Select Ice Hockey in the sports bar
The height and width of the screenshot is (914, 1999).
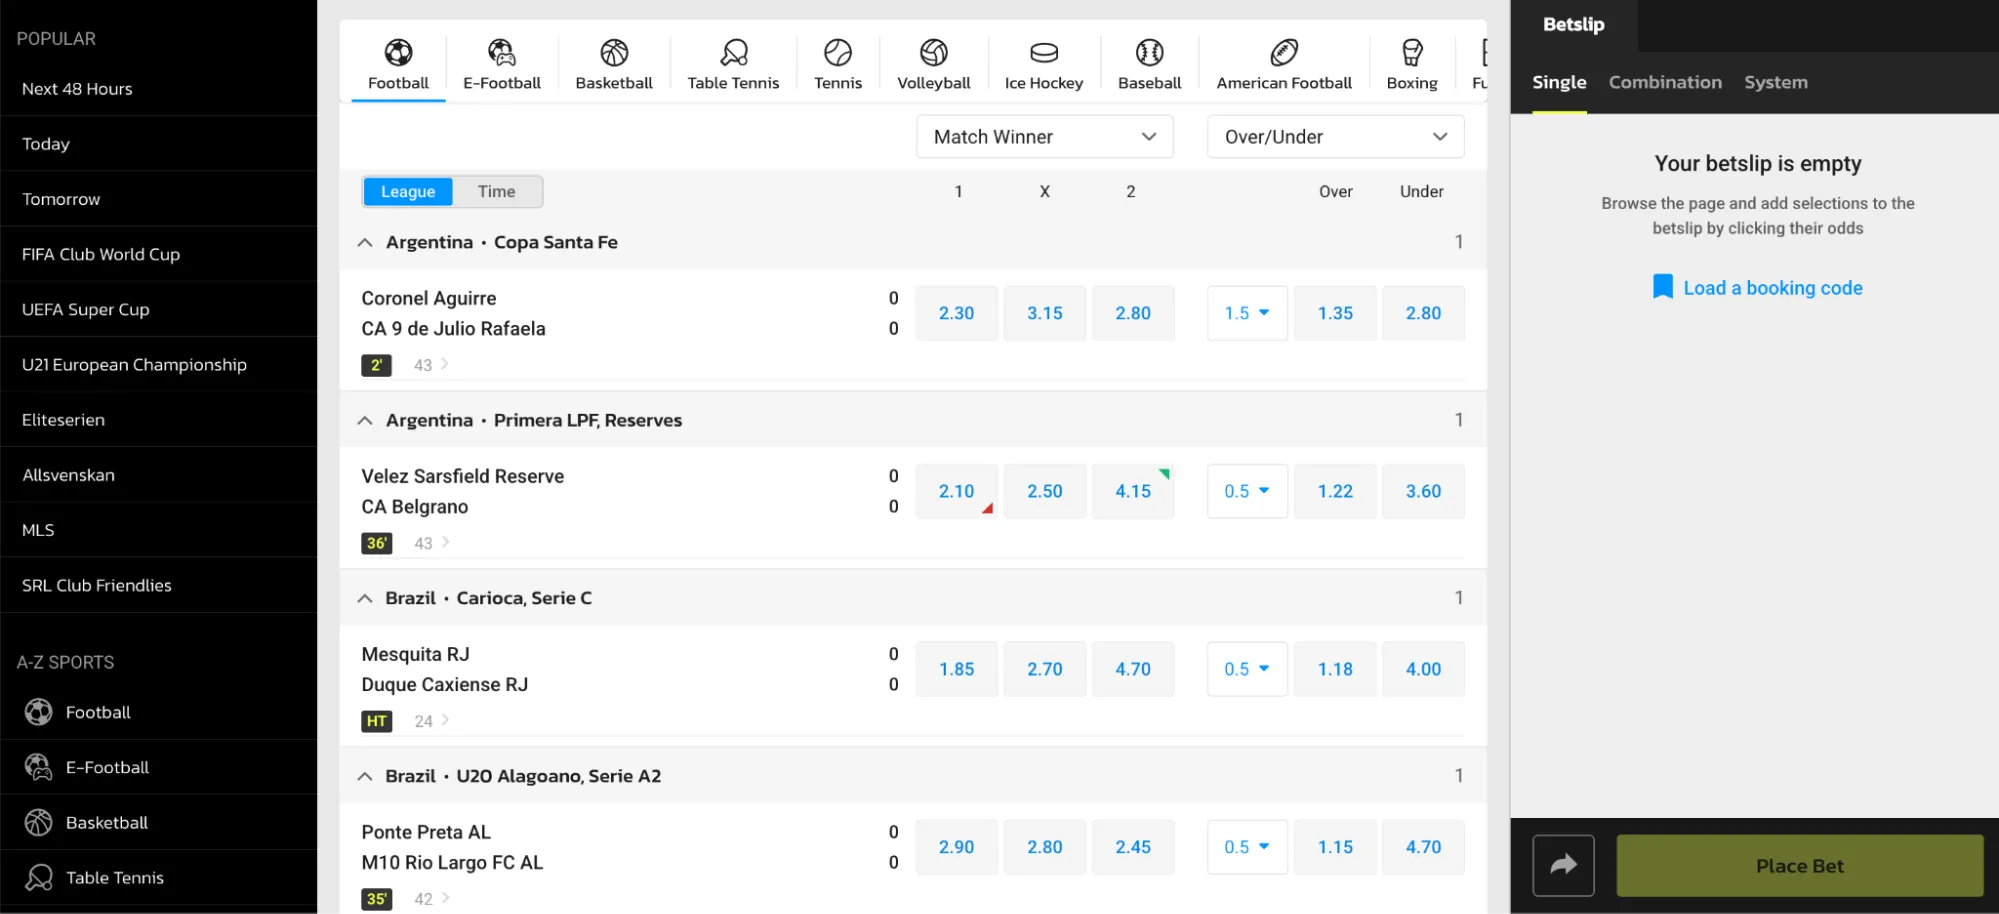[x=1043, y=53]
